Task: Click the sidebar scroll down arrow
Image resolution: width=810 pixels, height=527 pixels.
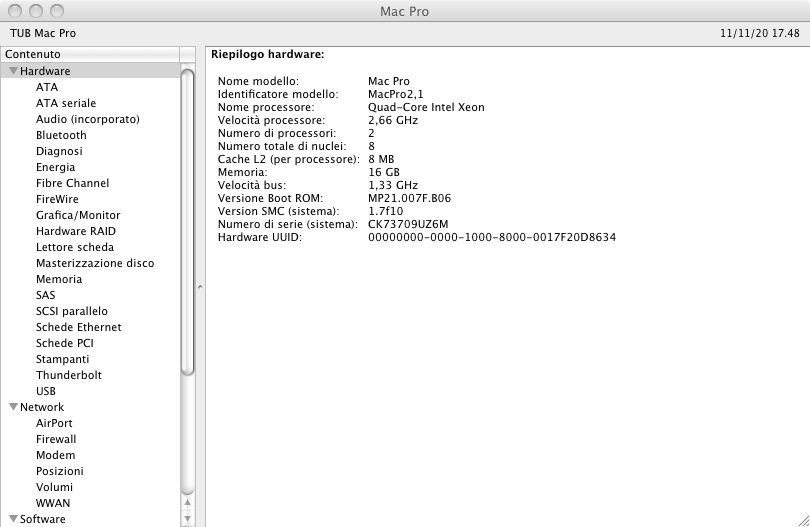Action: tap(188, 518)
